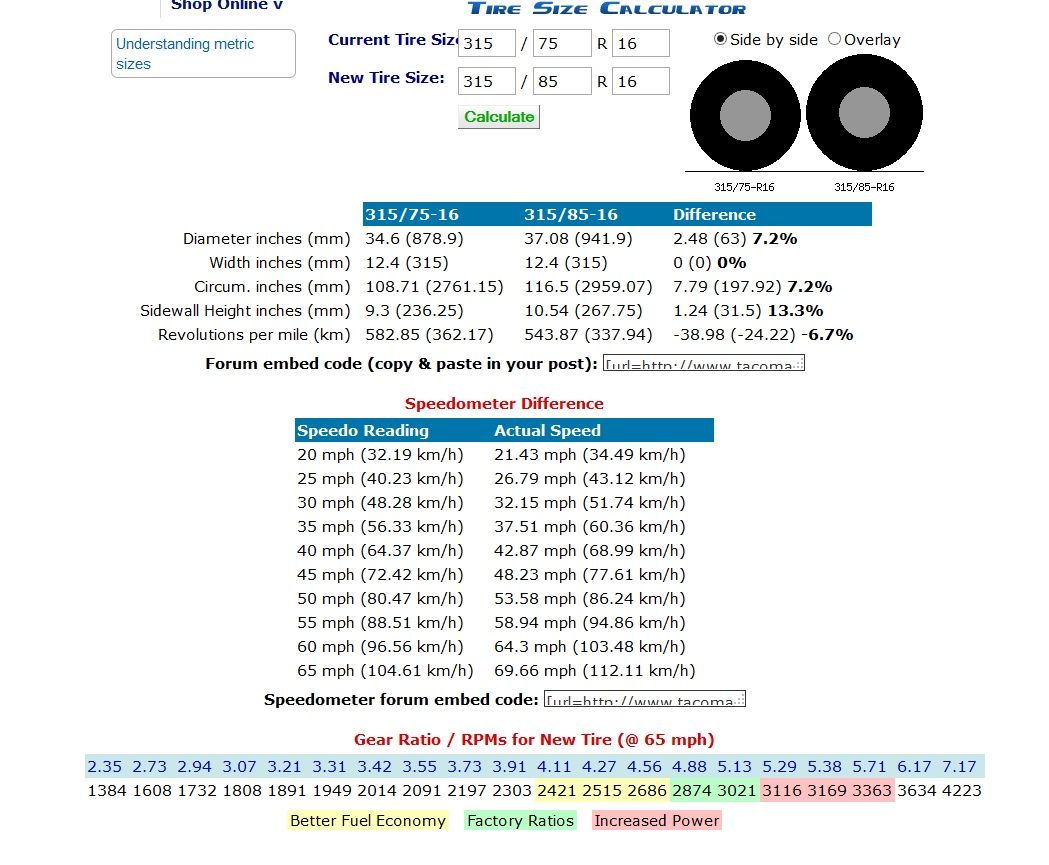Click the green Factory Ratios legend
This screenshot has width=1049, height=865.
pos(521,821)
